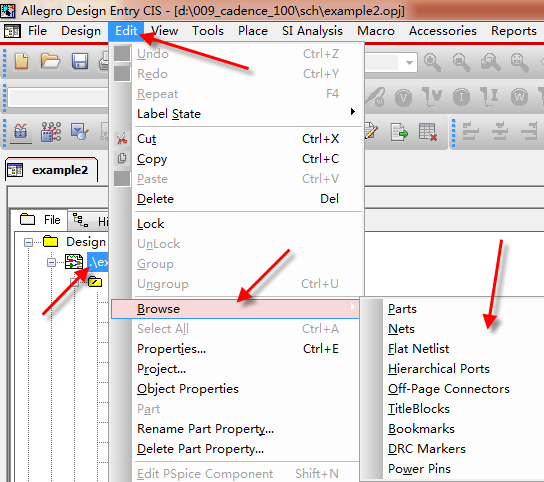Click the Zoom Out magnifier icon

point(461,63)
